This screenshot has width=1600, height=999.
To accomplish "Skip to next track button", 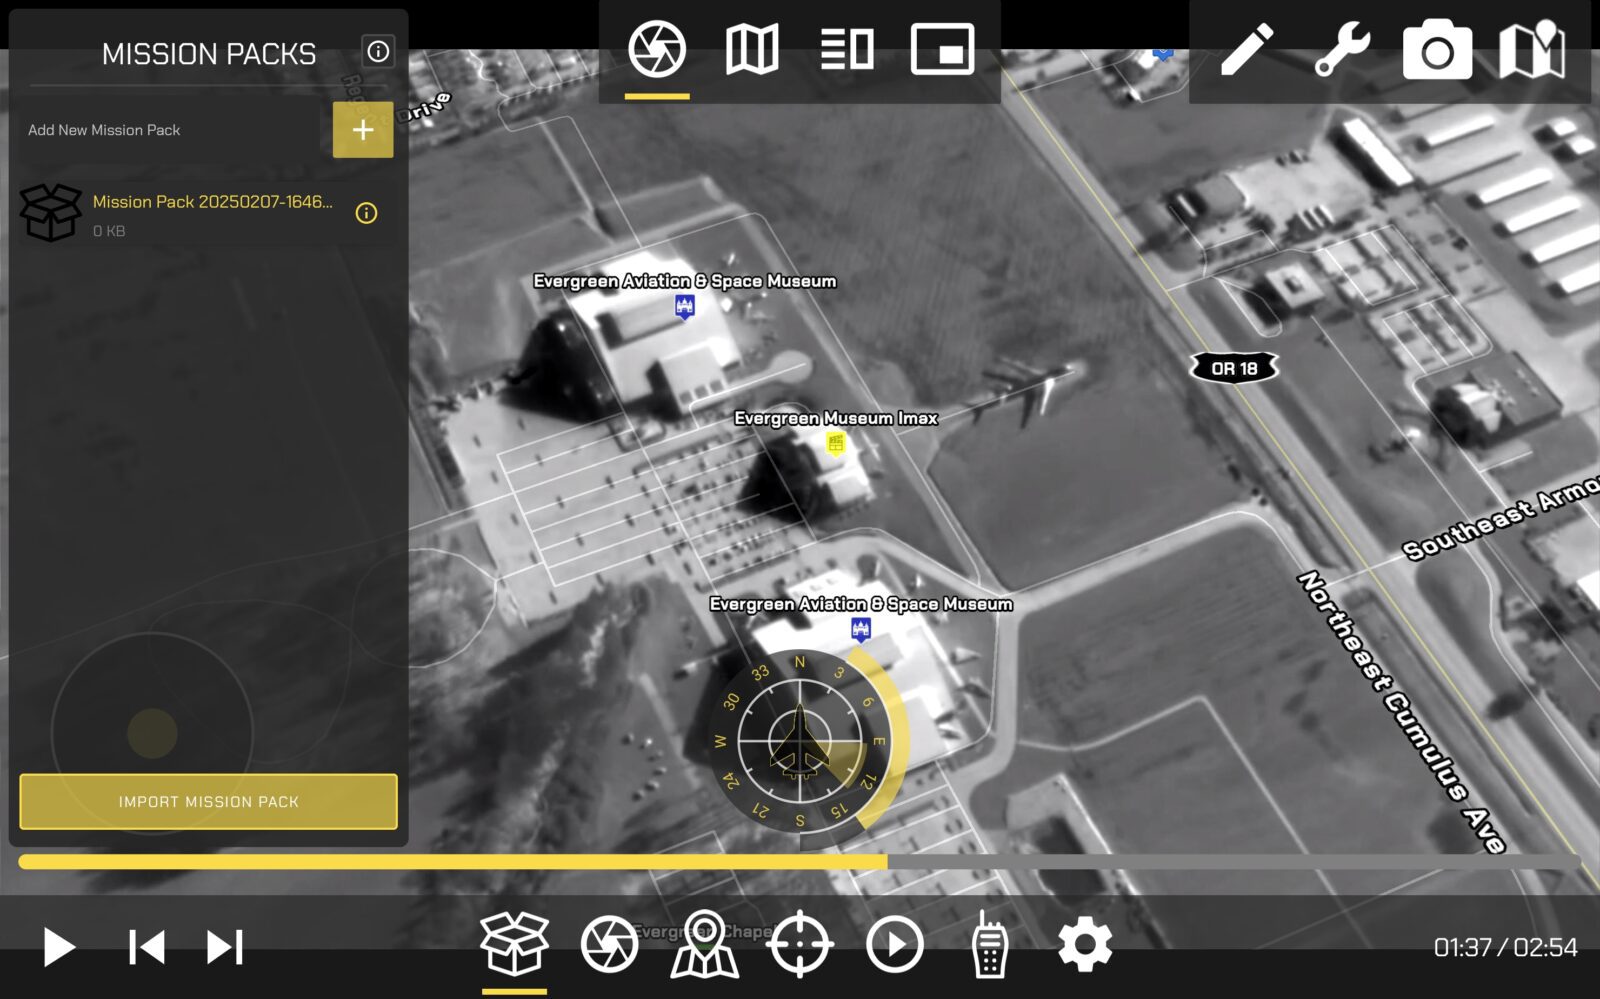I will click(x=224, y=947).
